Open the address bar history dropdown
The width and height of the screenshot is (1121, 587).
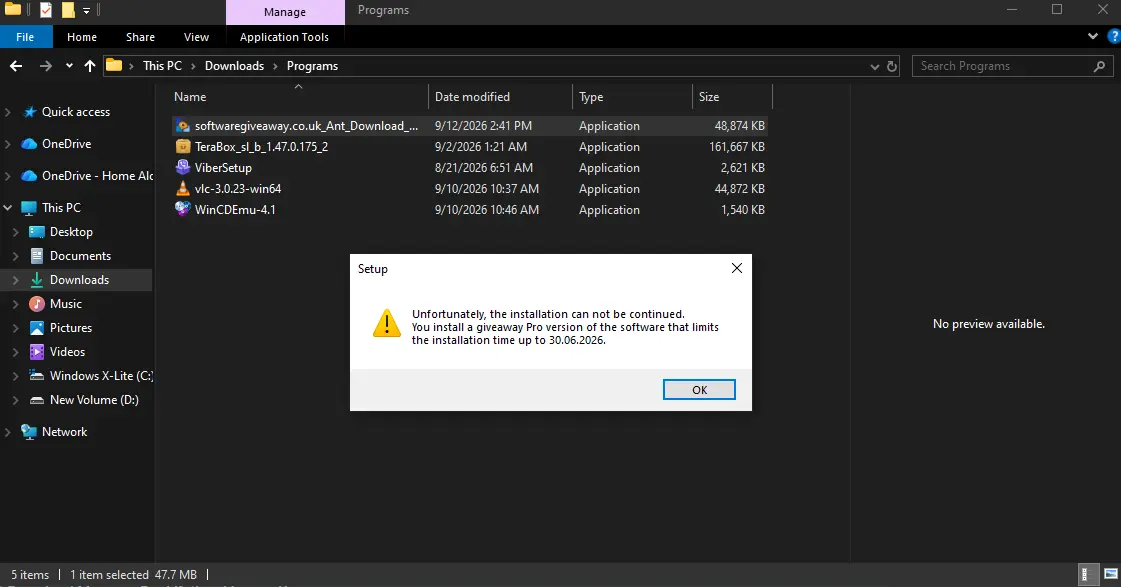point(874,66)
